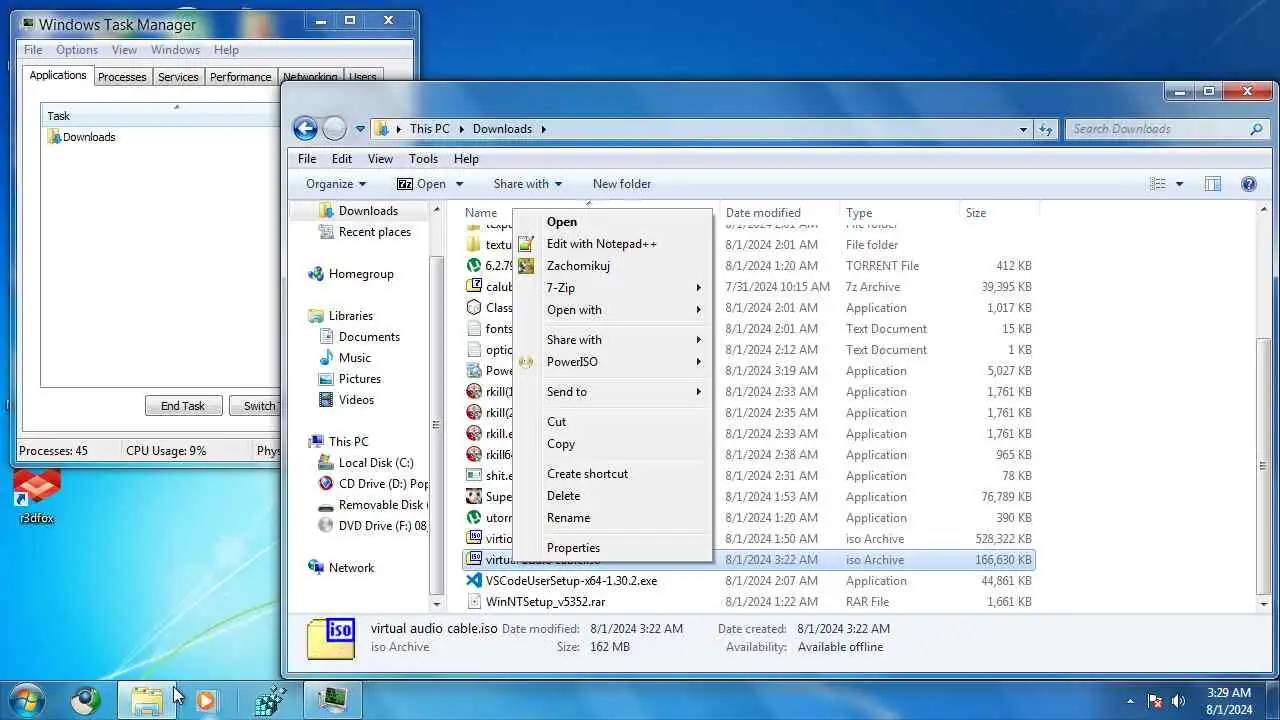The width and height of the screenshot is (1280, 720).
Task: Open Explorer help icon
Action: click(1248, 184)
